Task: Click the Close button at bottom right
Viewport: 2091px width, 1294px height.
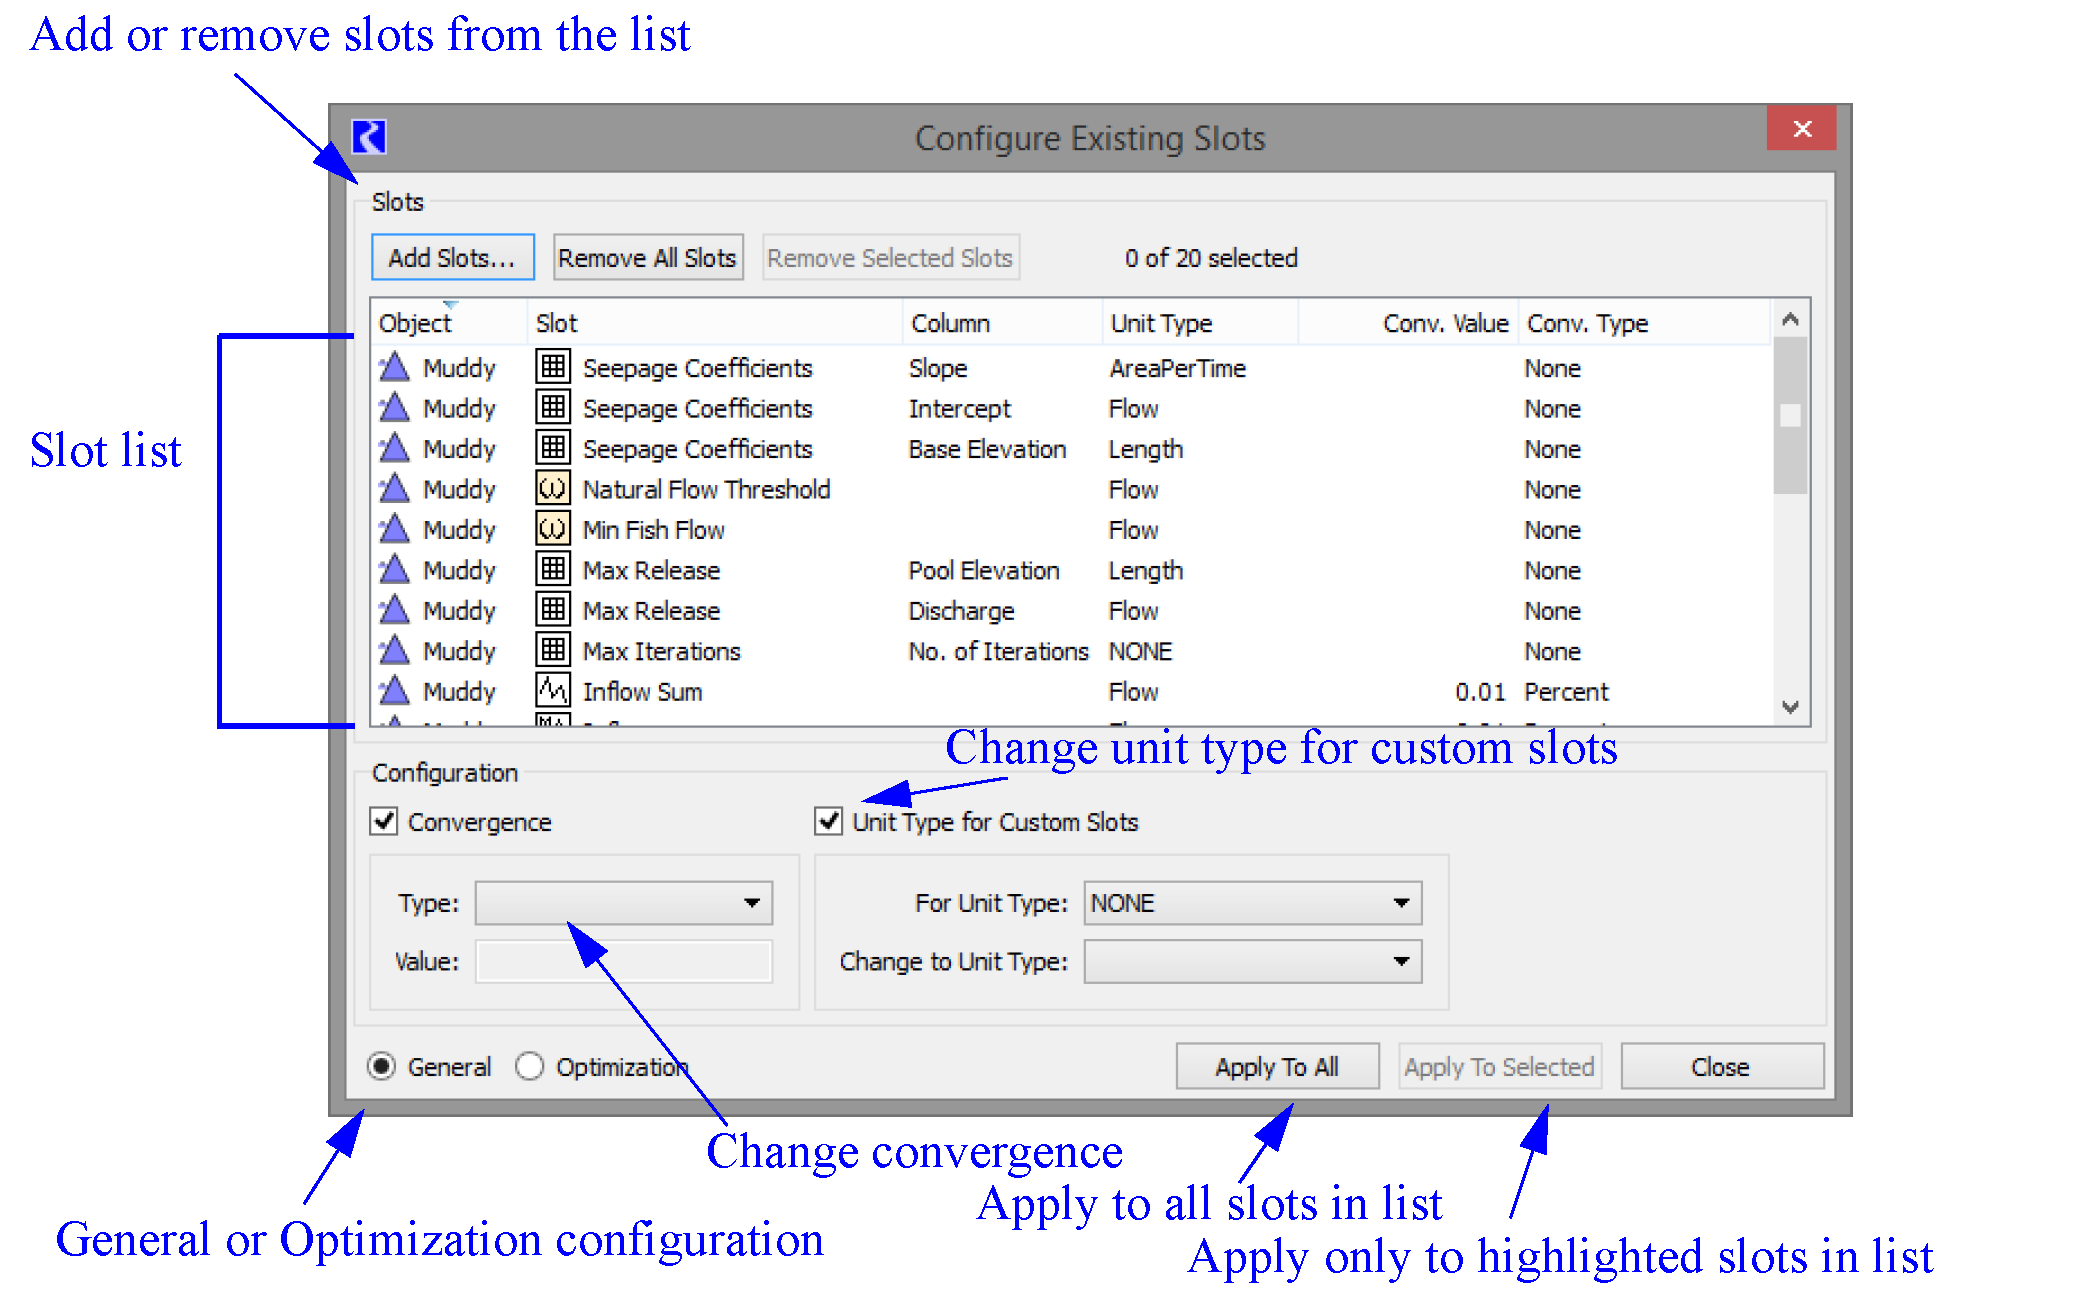Action: [1721, 1066]
